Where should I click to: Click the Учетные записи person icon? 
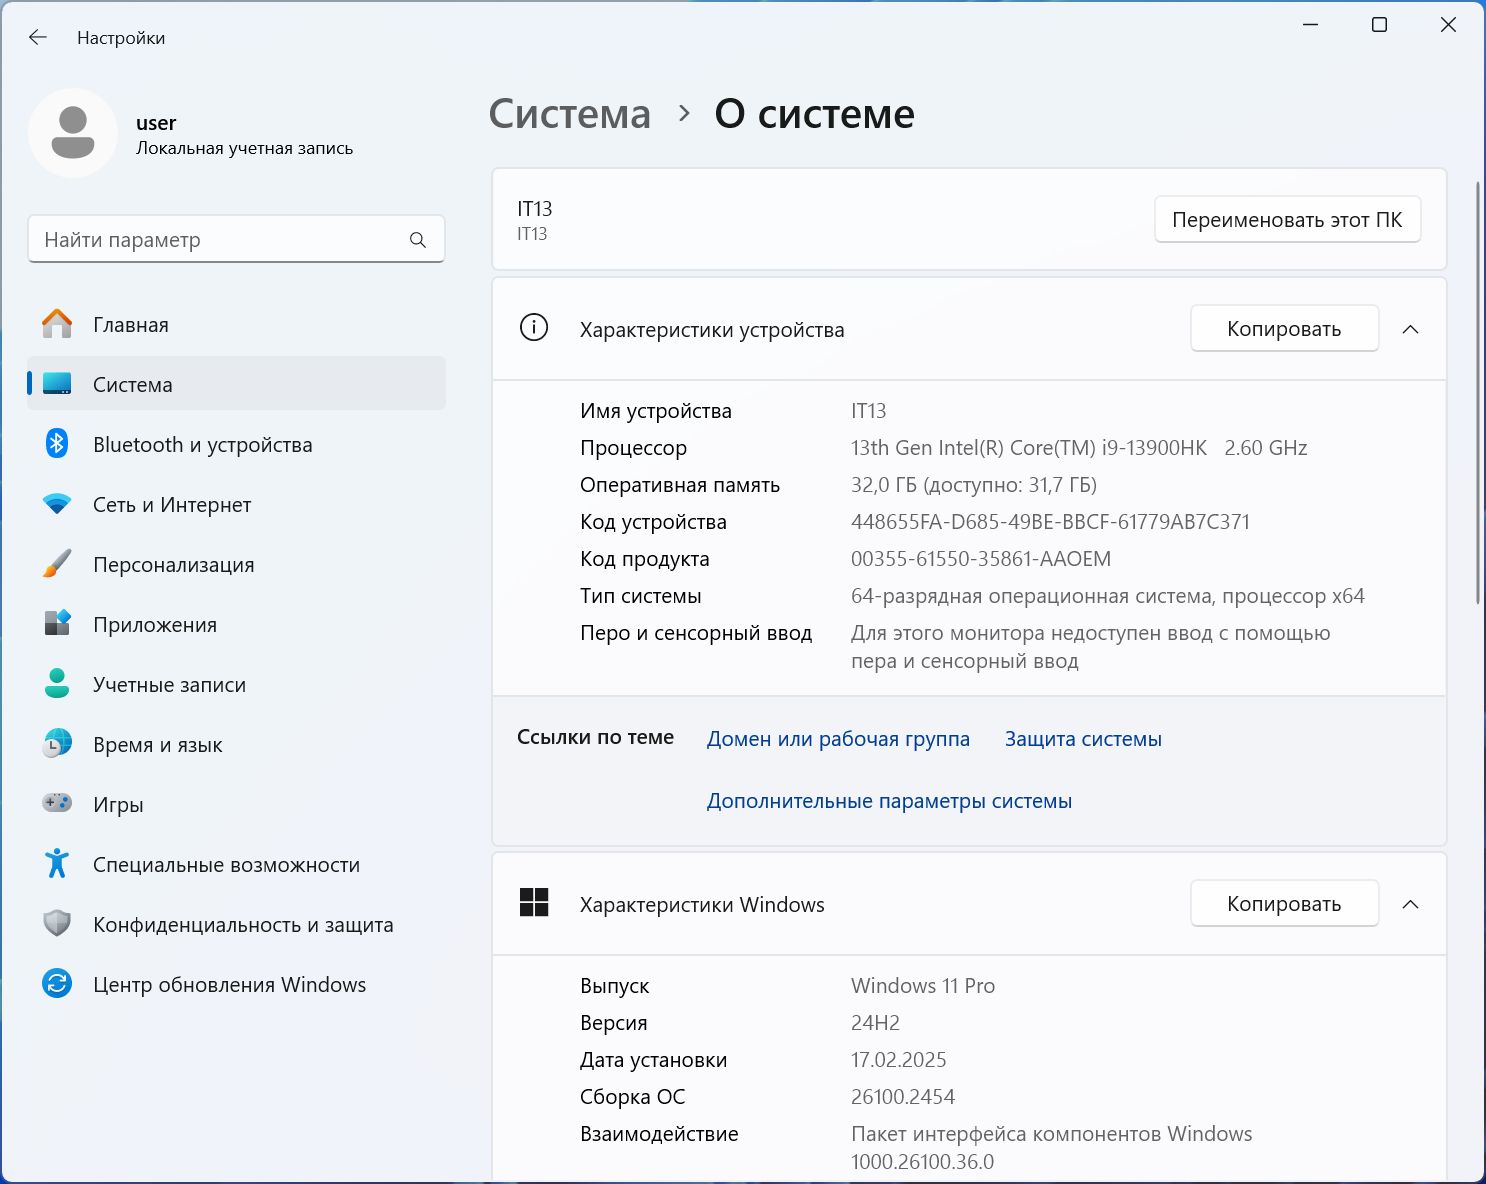coord(57,683)
